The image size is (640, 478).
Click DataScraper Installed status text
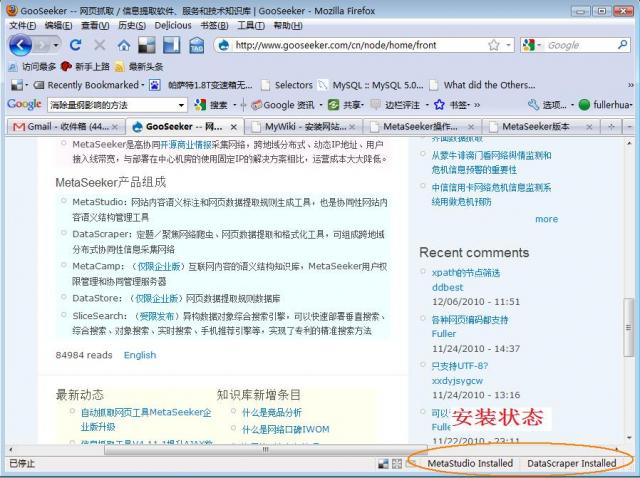571,464
